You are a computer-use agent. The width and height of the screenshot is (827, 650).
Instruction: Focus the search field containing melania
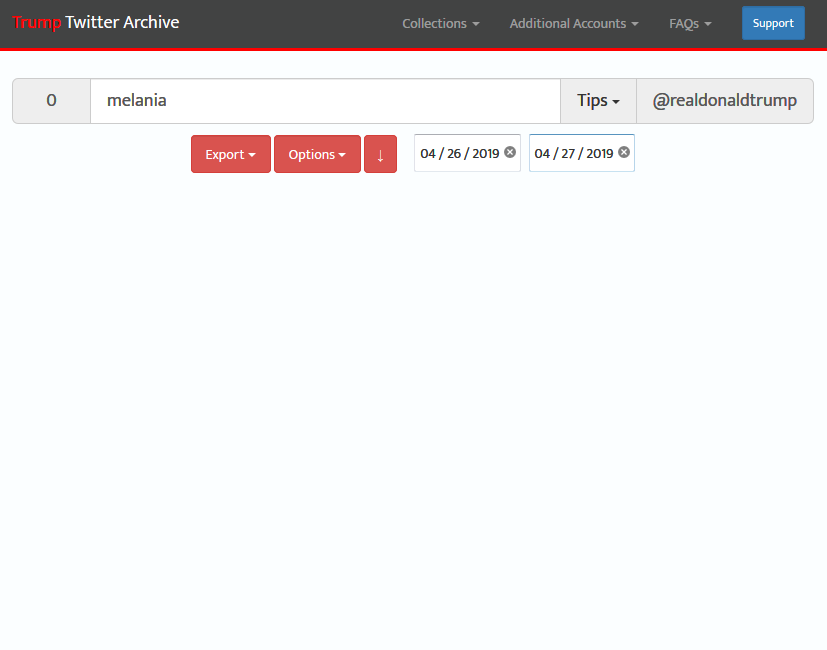pyautogui.click(x=325, y=101)
